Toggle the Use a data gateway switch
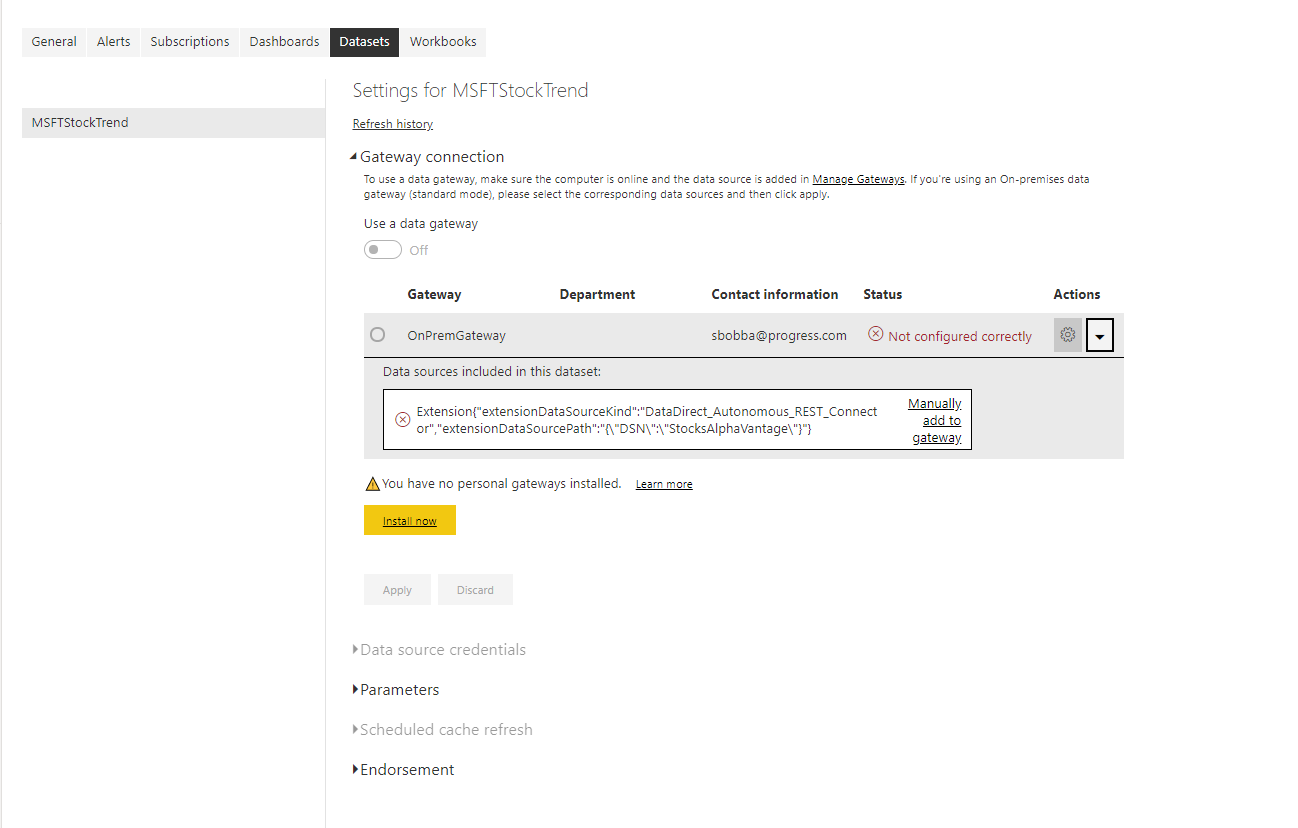1298x828 pixels. pyautogui.click(x=382, y=250)
